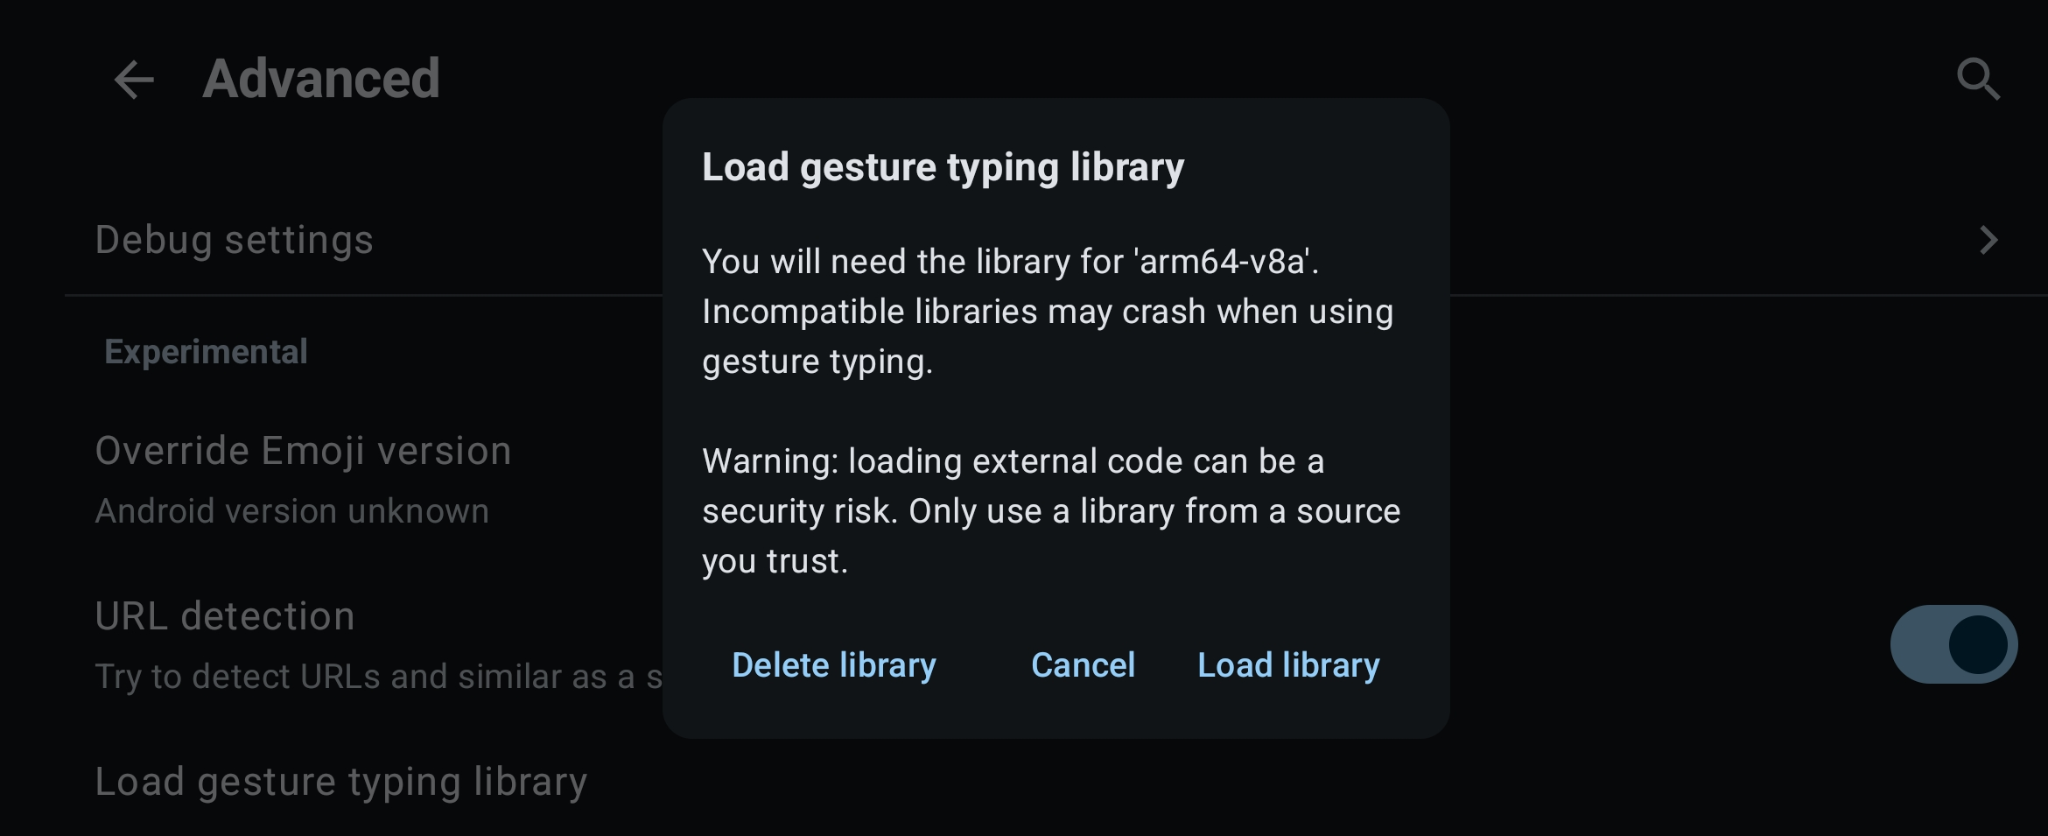
Task: Open Override Emoji version setting
Action: coord(303,450)
